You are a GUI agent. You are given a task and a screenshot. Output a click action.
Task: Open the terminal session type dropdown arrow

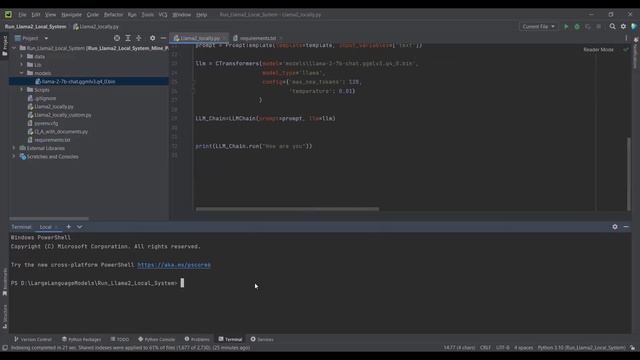click(80, 227)
